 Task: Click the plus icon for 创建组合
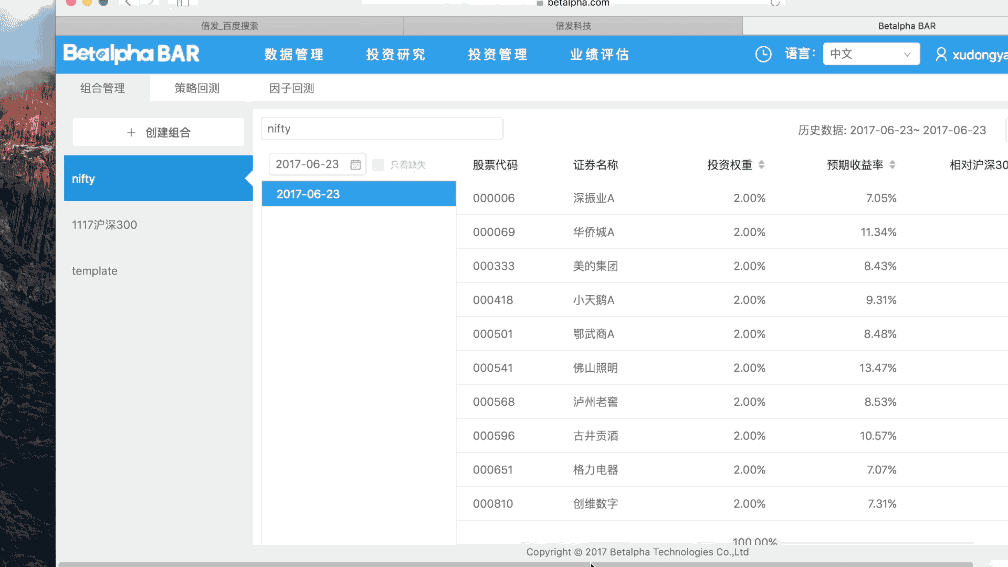click(x=131, y=132)
